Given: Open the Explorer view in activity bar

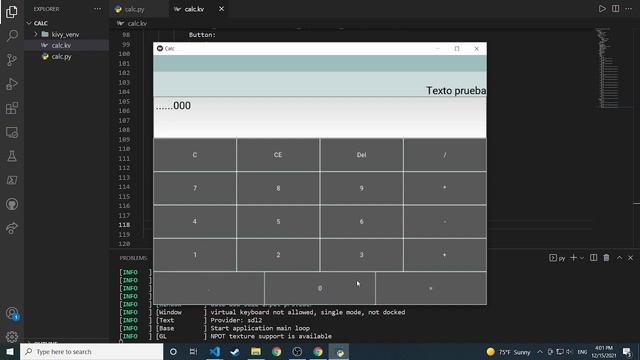Looking at the screenshot, I should tap(12, 12).
